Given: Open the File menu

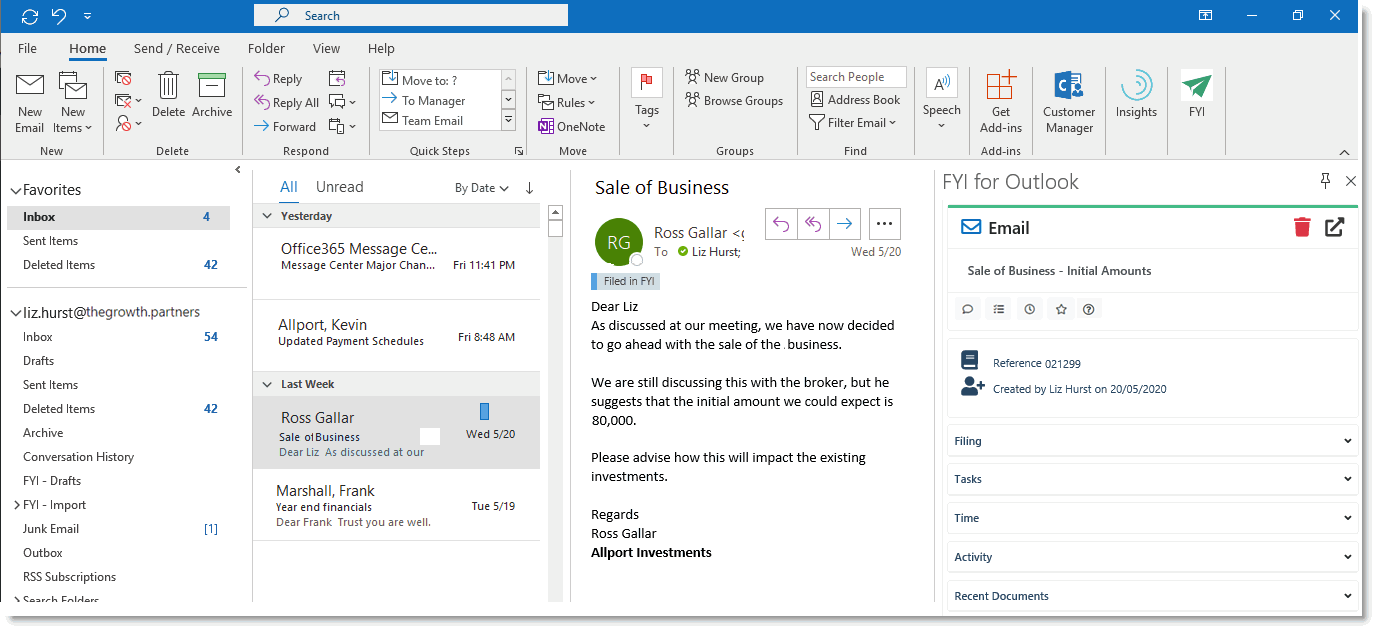Looking at the screenshot, I should click(27, 48).
